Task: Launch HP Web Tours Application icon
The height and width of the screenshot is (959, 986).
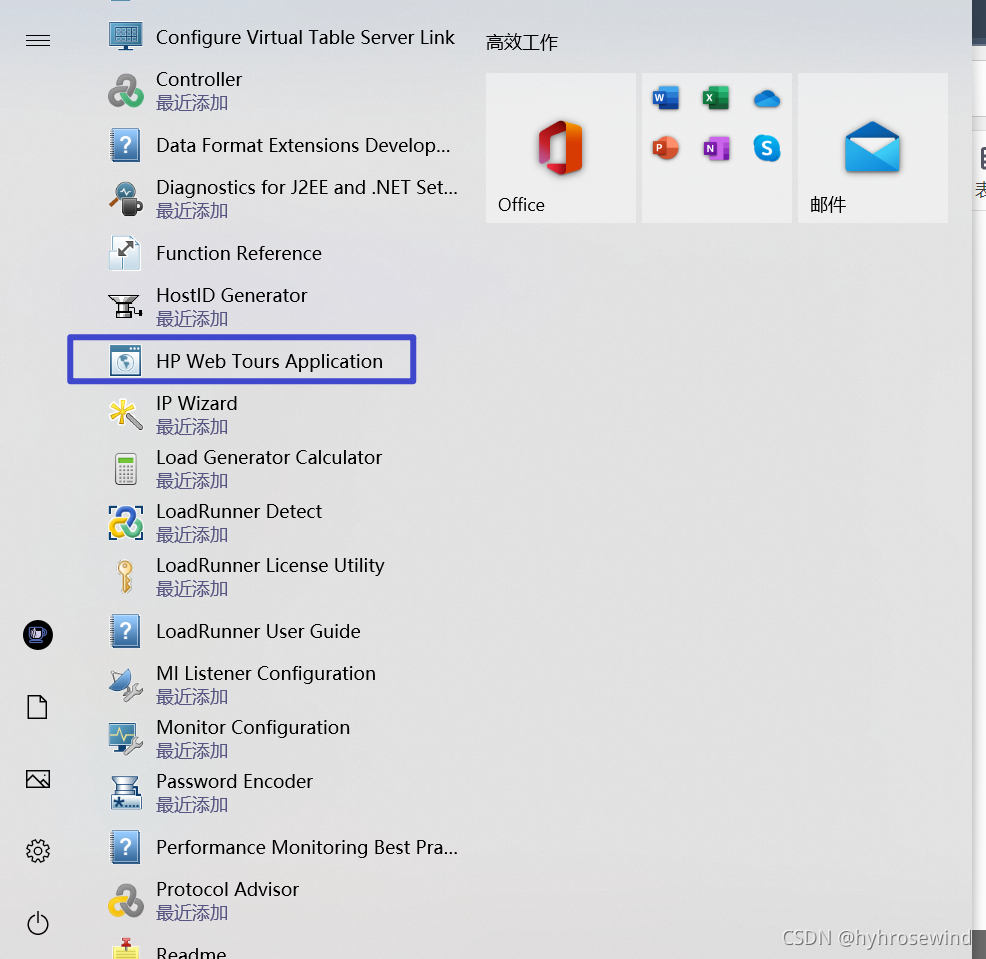Action: click(x=125, y=360)
